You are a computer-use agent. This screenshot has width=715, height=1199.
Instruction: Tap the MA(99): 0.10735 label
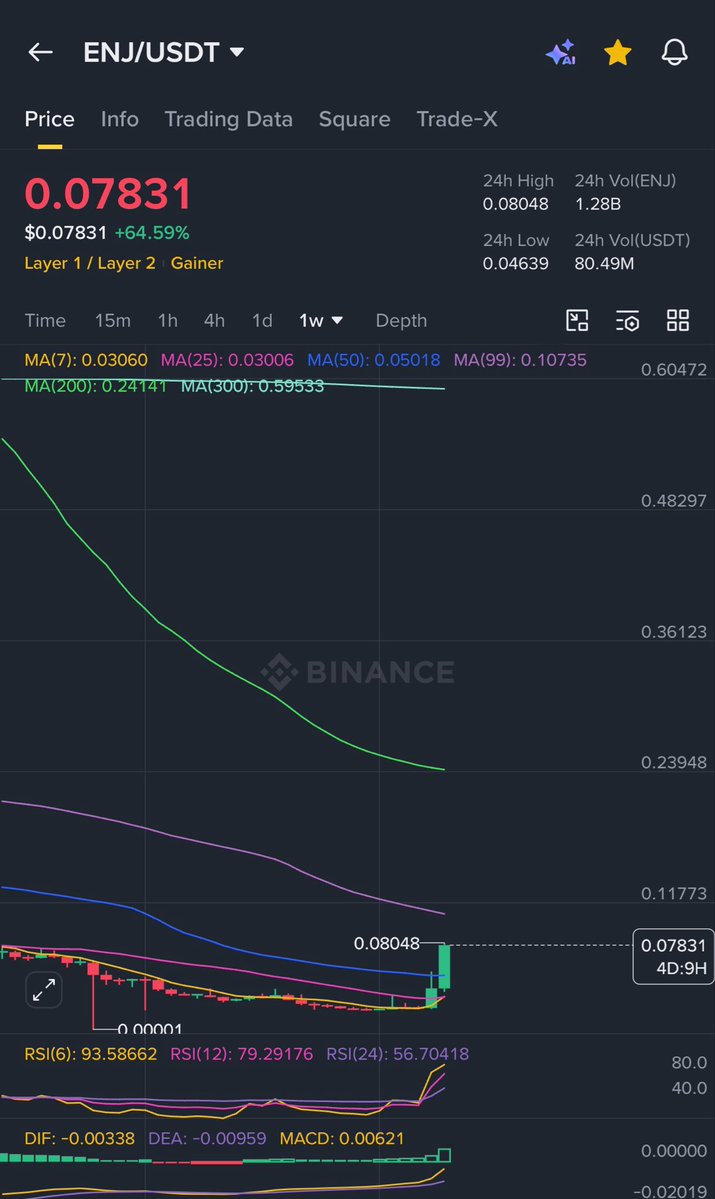(520, 360)
